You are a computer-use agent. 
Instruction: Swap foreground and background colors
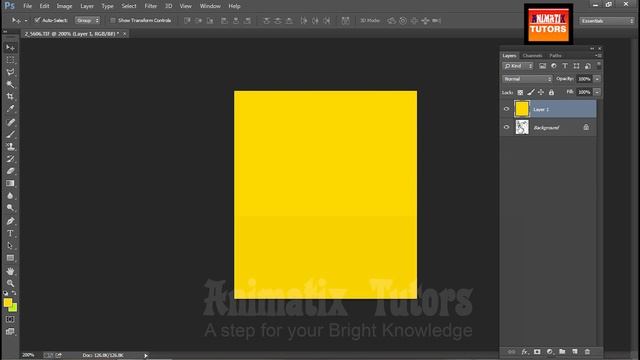click(14, 293)
